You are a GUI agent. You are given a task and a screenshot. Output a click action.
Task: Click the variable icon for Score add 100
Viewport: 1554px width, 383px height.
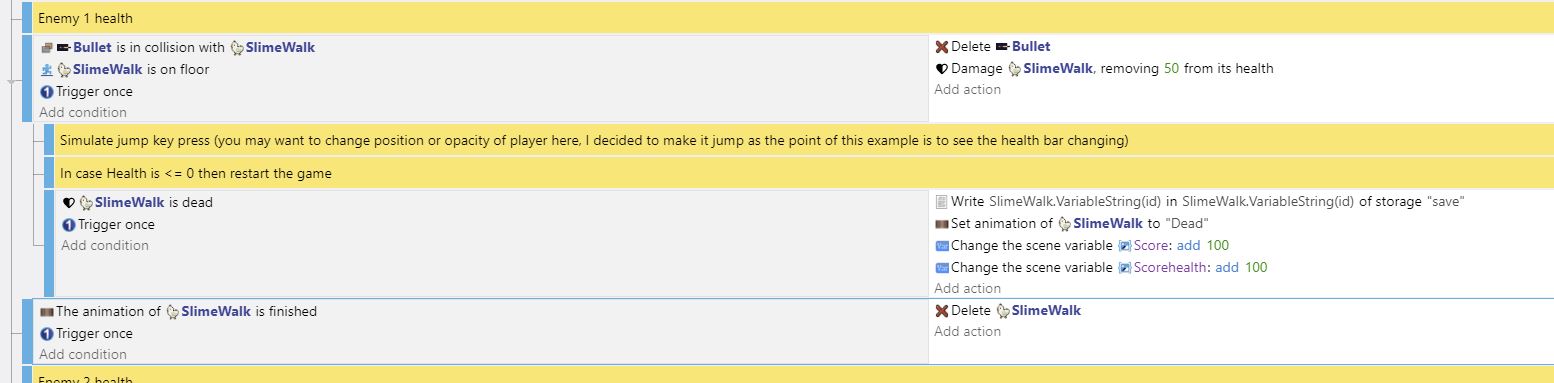coord(941,246)
